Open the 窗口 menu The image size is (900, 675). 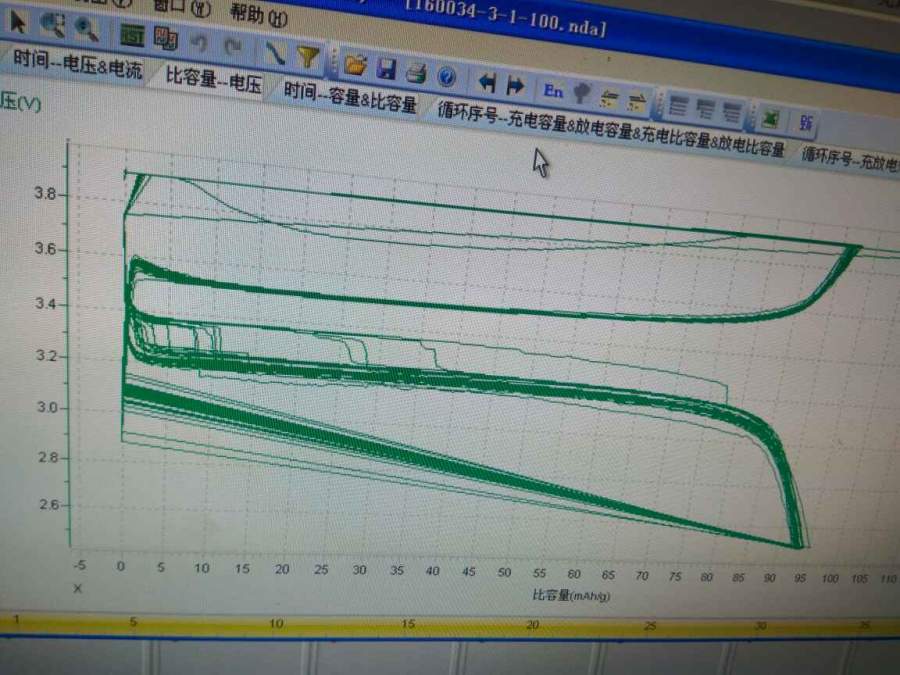(181, 6)
